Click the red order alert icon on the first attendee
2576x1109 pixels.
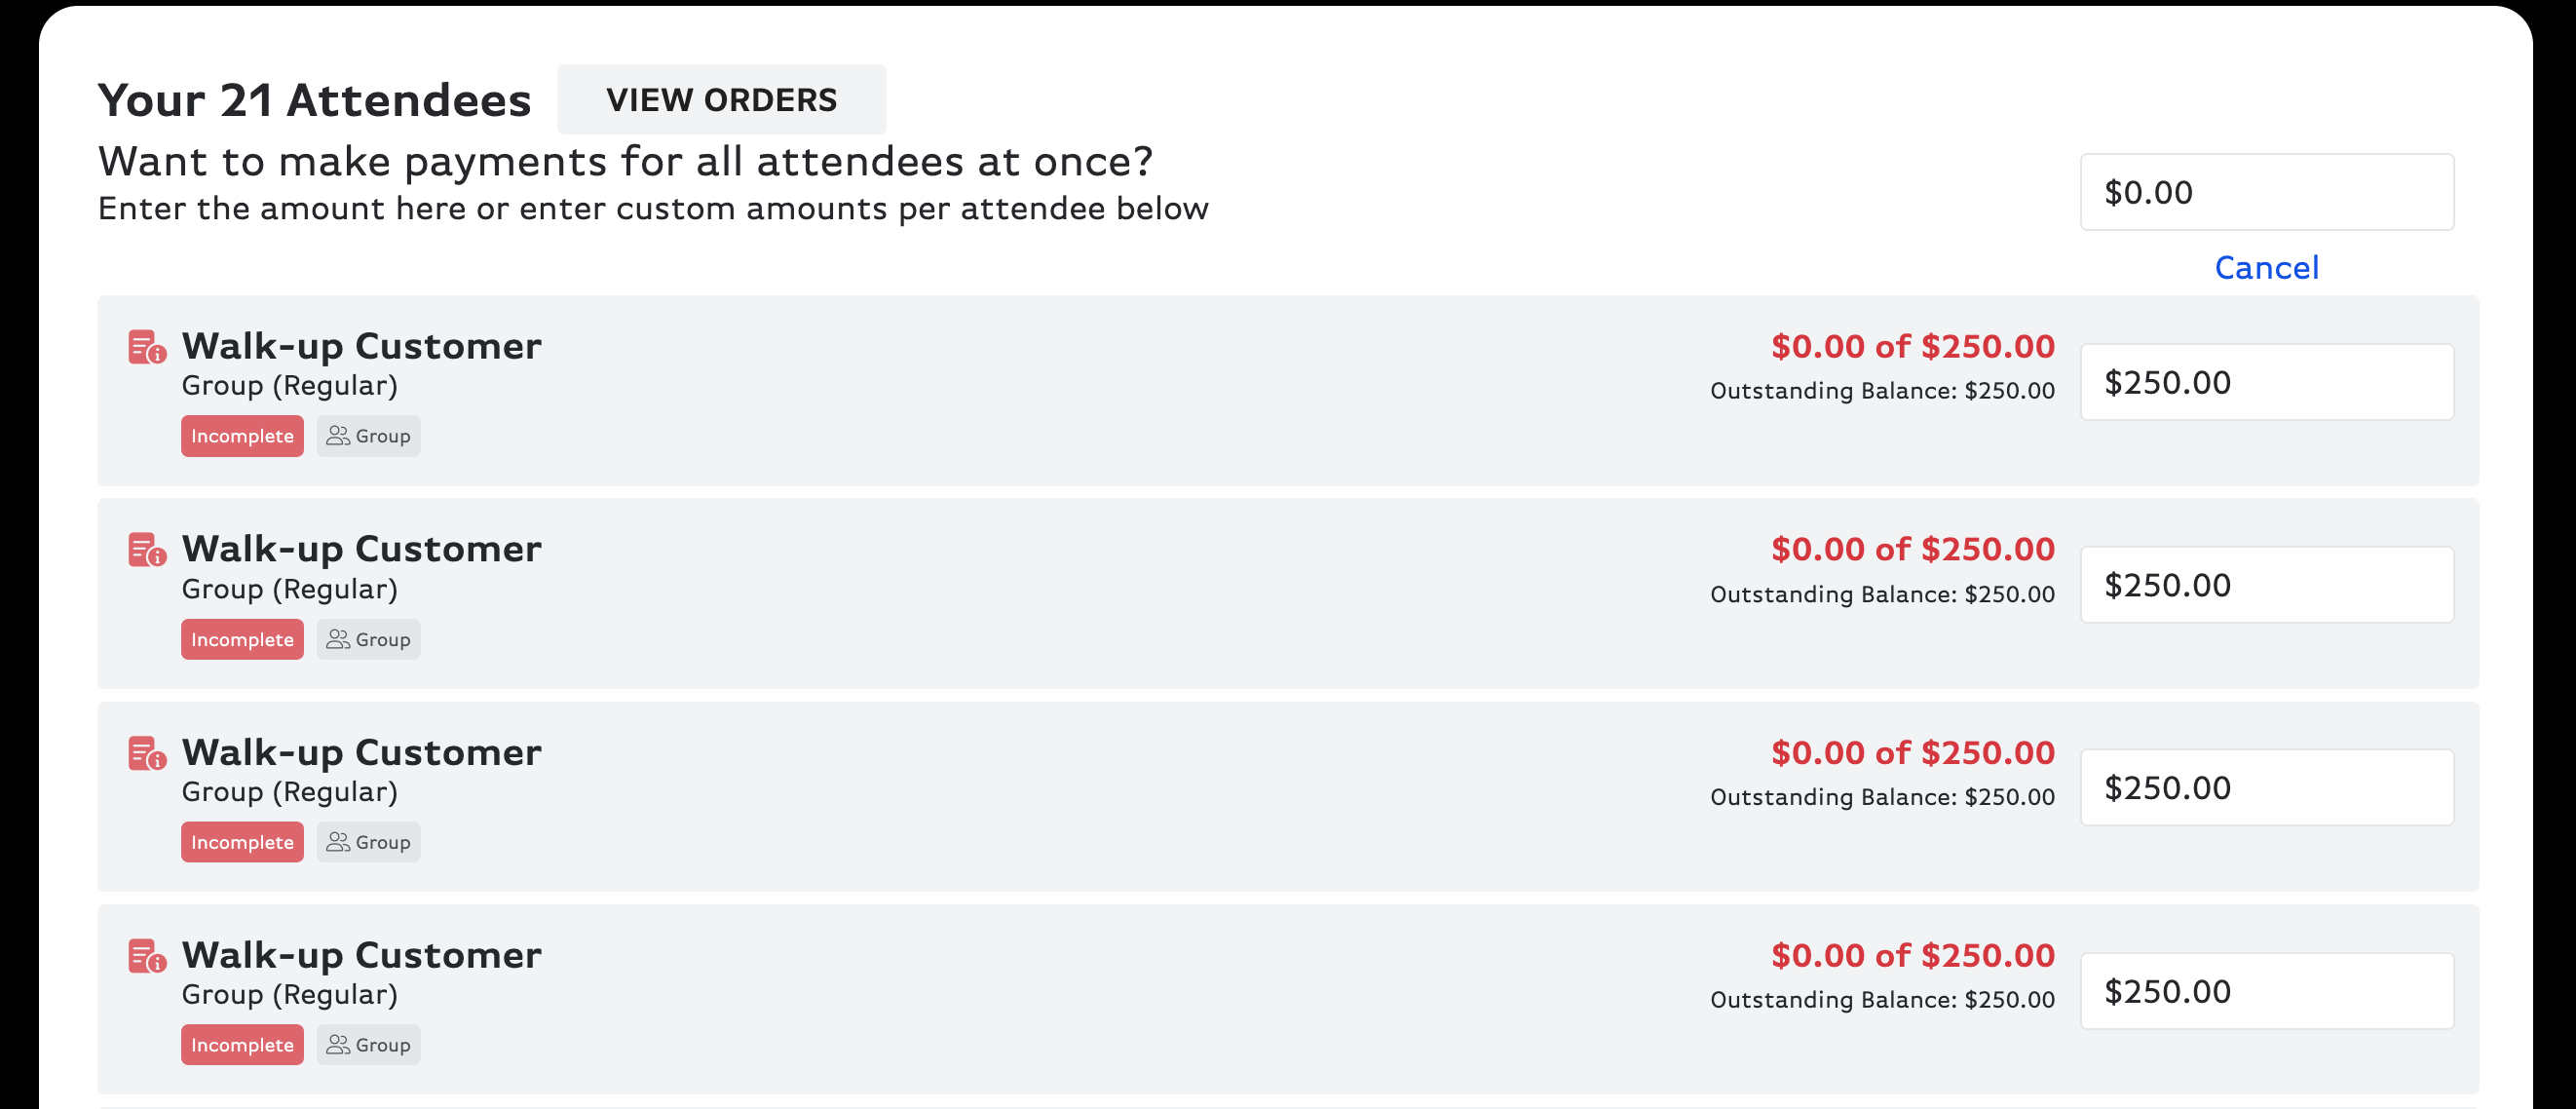(147, 347)
